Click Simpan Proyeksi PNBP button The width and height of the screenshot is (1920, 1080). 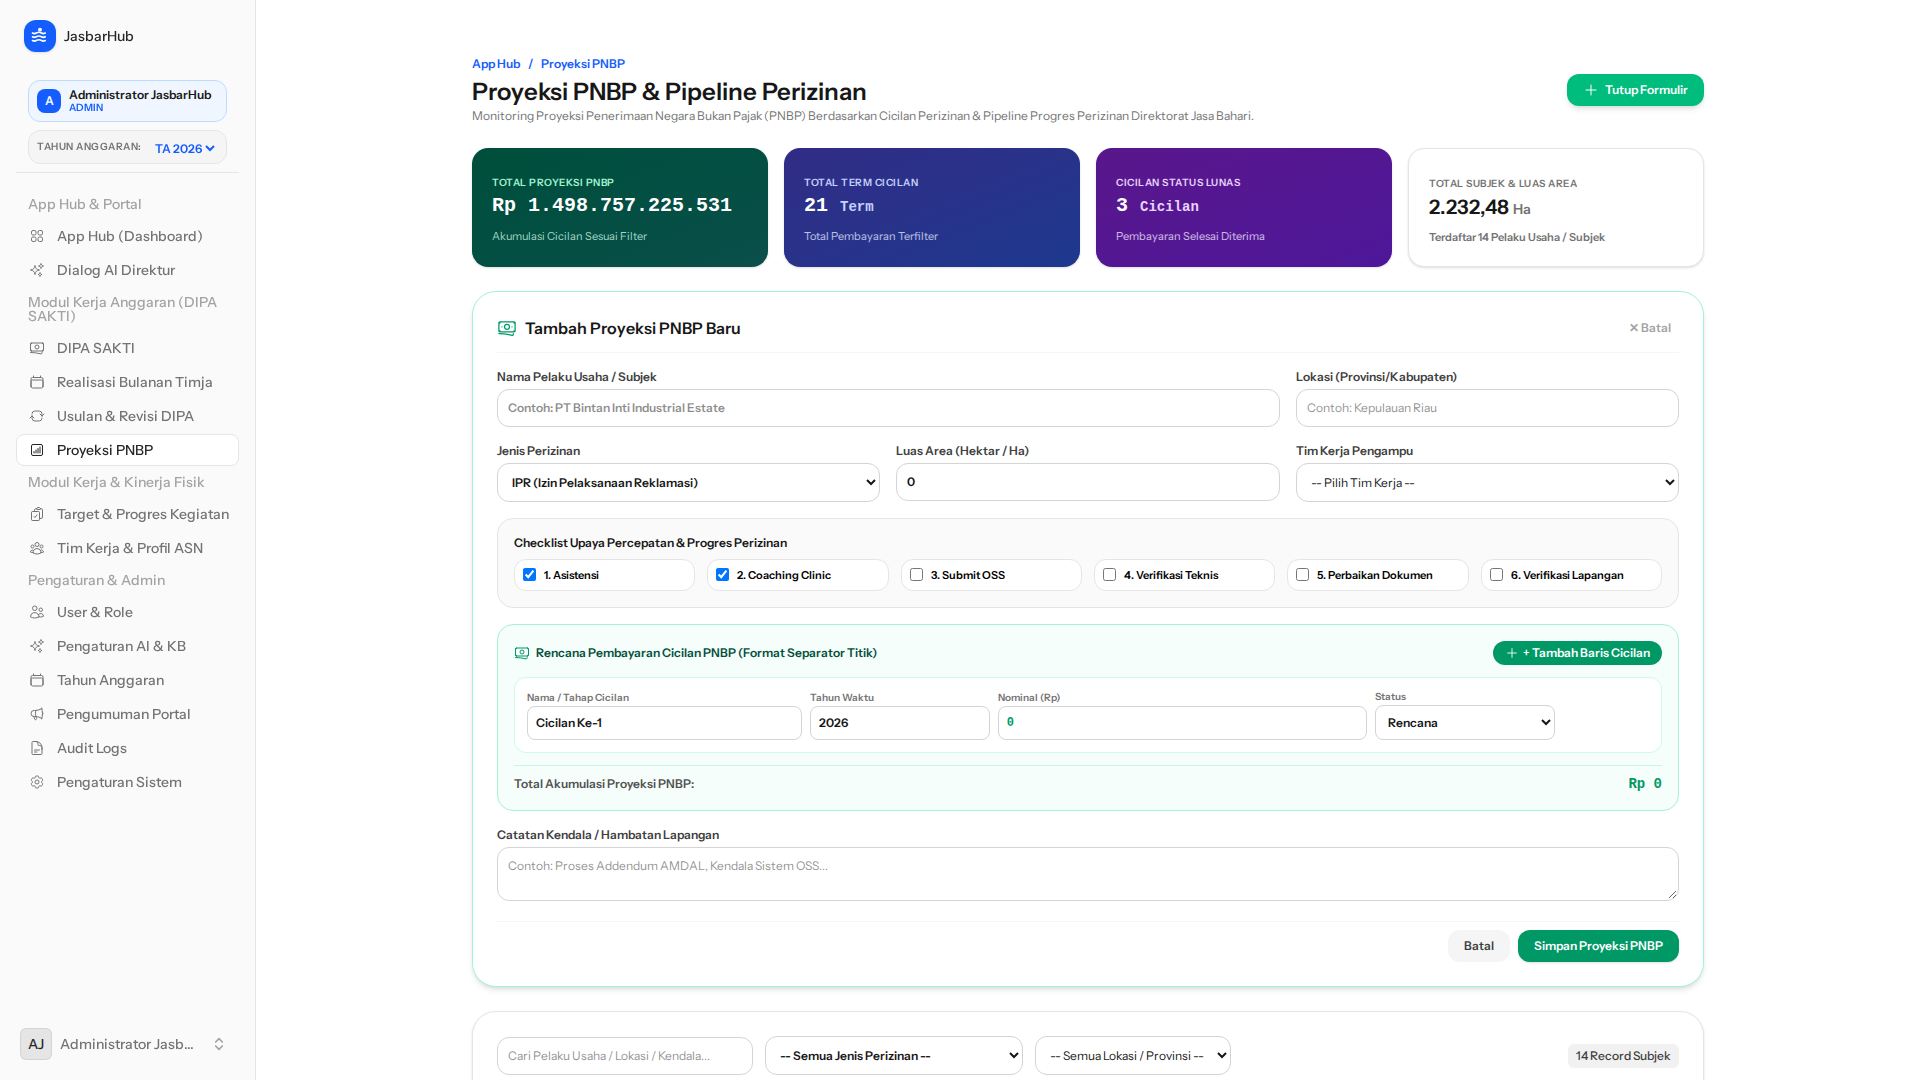click(x=1598, y=946)
